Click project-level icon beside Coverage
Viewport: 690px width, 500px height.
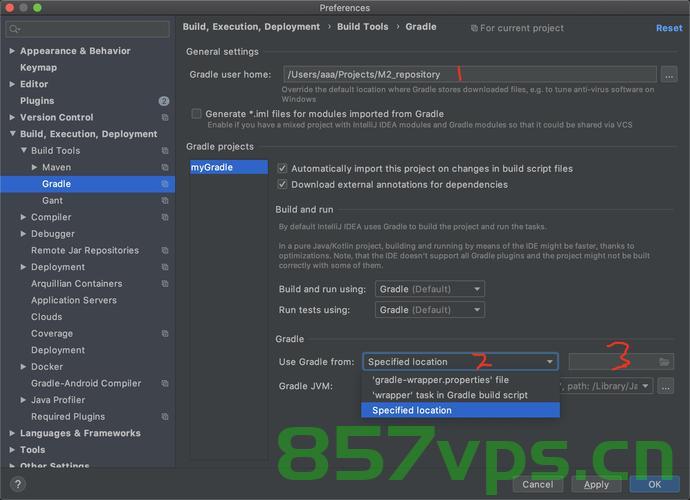pos(165,334)
